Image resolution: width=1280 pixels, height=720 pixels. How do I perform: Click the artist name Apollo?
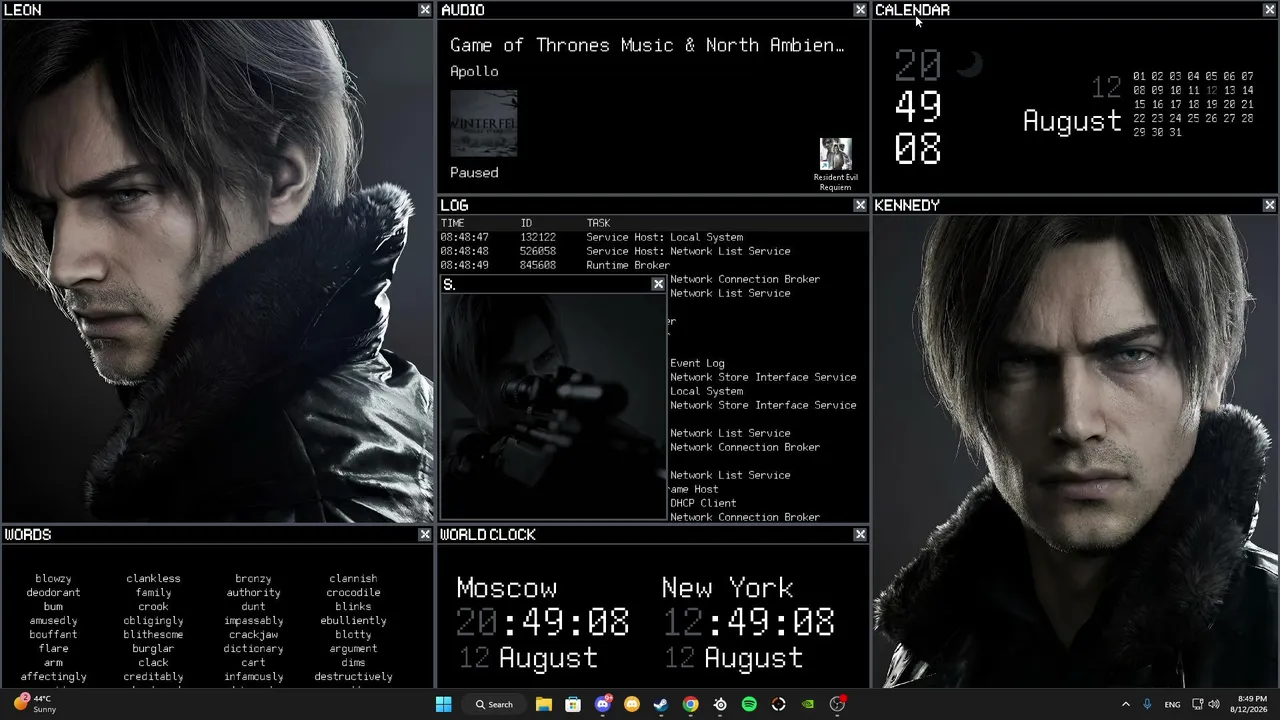pyautogui.click(x=474, y=71)
